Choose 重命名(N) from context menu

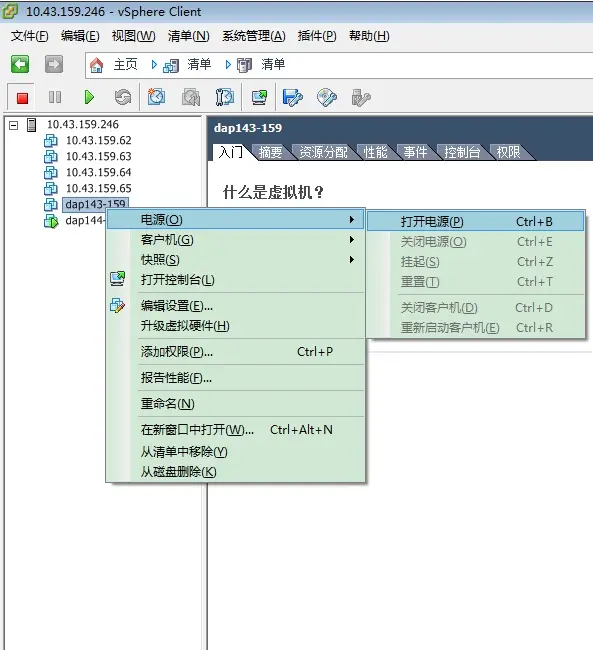click(x=236, y=404)
